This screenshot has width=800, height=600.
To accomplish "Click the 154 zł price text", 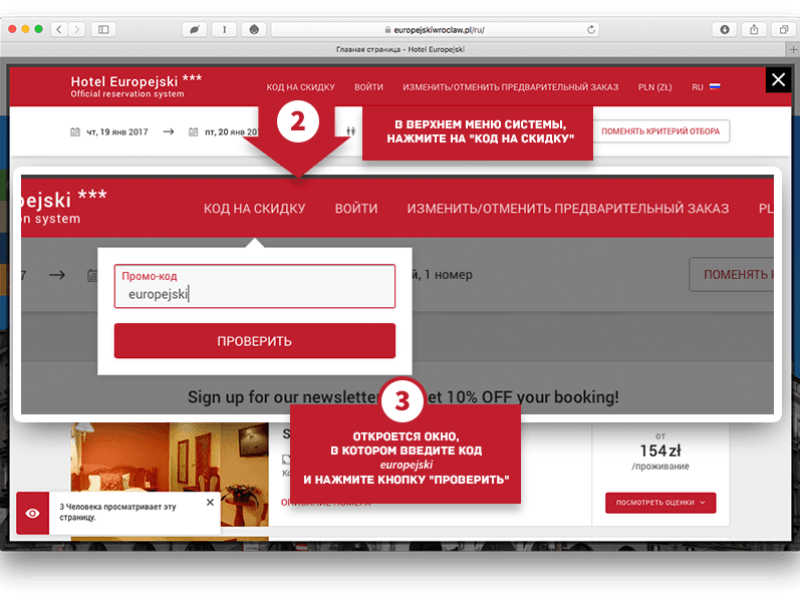I will tap(661, 451).
